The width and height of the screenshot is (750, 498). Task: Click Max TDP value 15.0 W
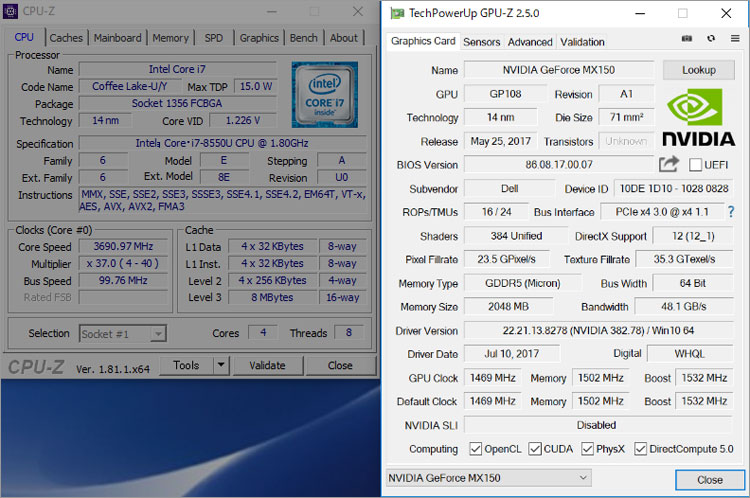tap(256, 86)
